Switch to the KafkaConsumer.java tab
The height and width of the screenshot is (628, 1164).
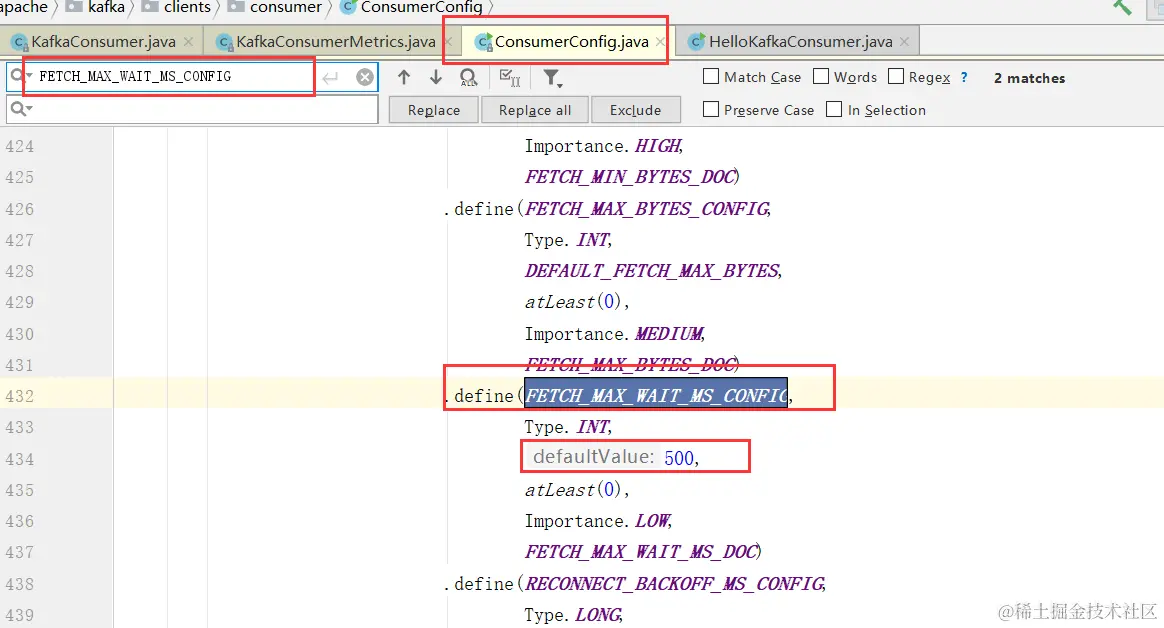click(x=103, y=42)
